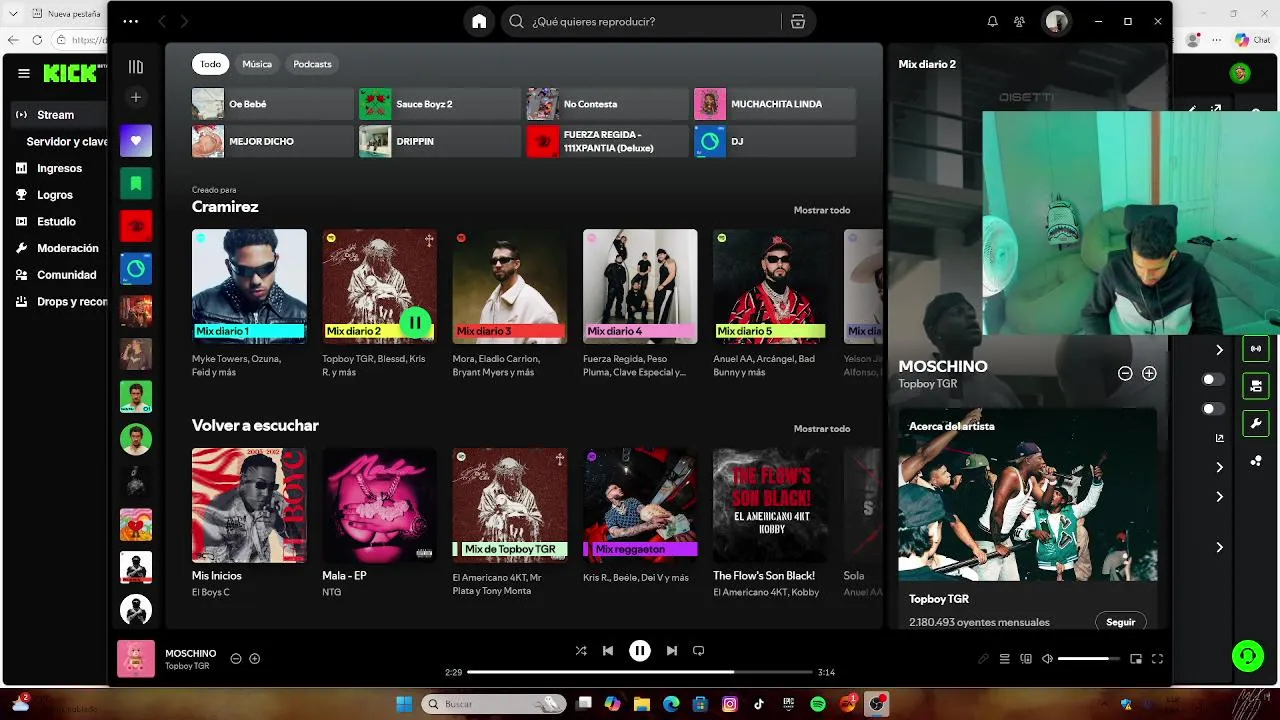Click the taskbar Buscar search box
The width and height of the screenshot is (1280, 720).
point(495,704)
